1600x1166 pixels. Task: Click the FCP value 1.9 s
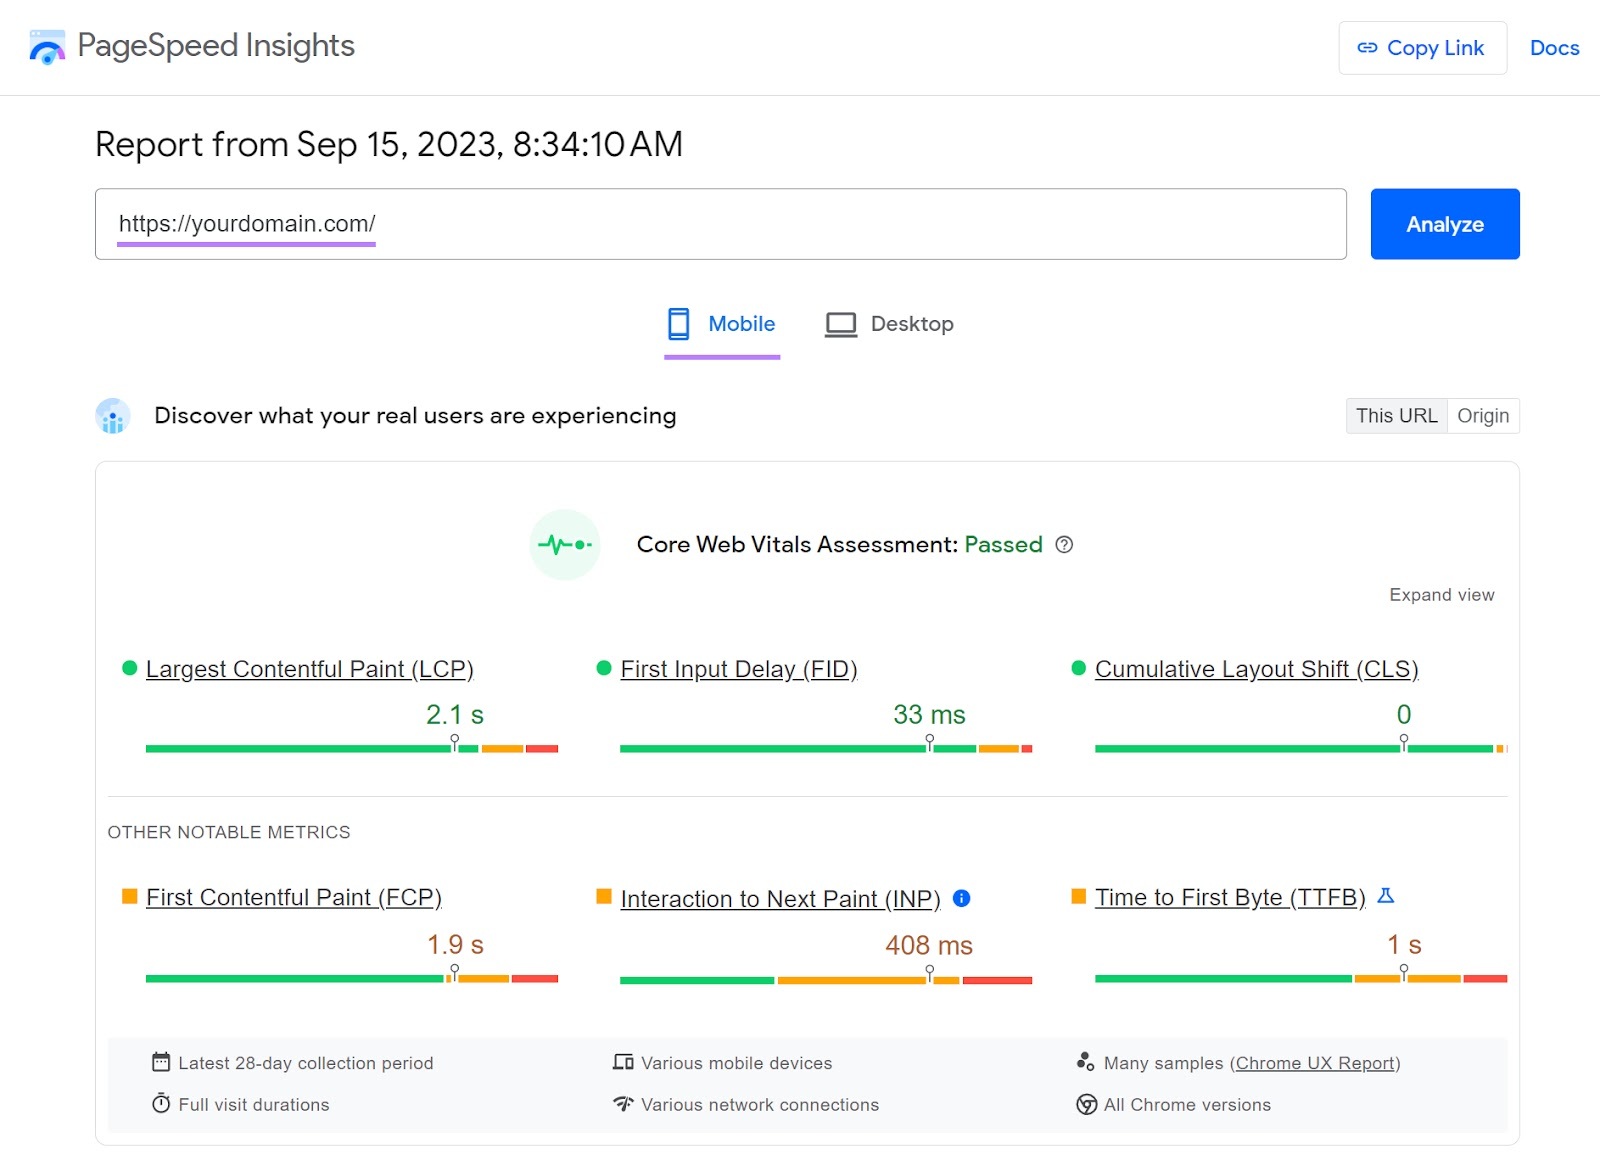455,944
